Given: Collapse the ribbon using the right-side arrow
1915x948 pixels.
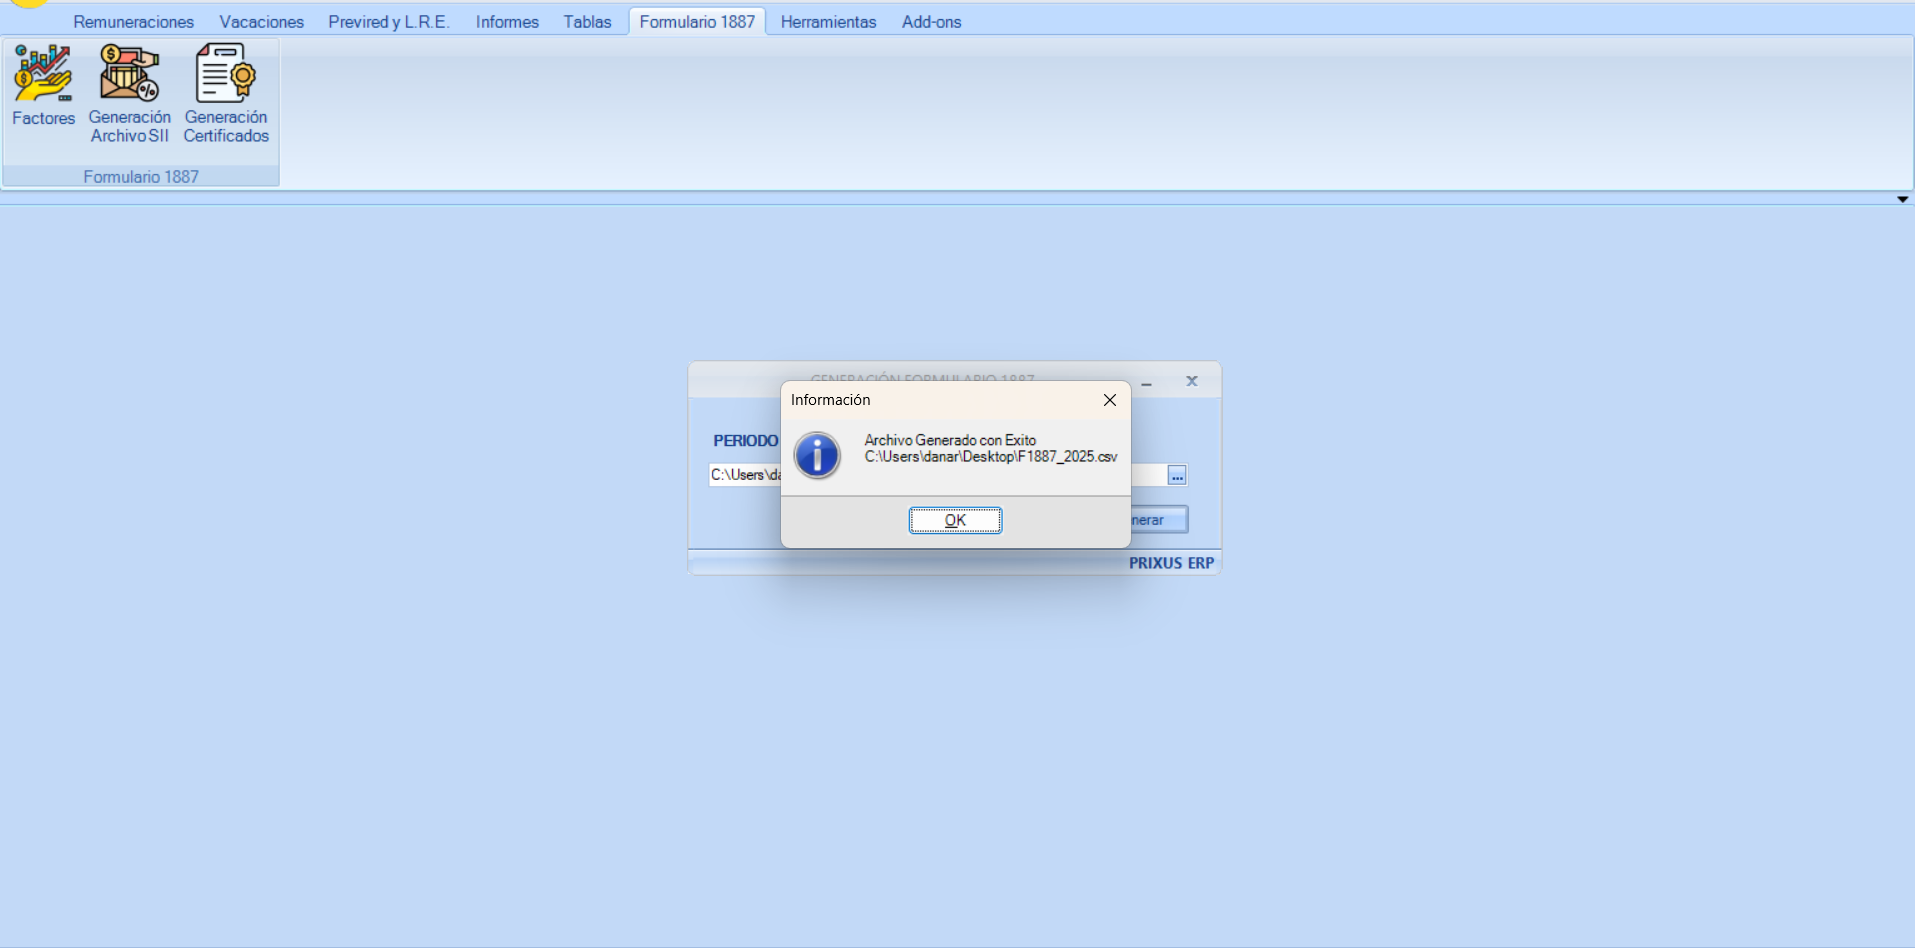Looking at the screenshot, I should [x=1902, y=199].
